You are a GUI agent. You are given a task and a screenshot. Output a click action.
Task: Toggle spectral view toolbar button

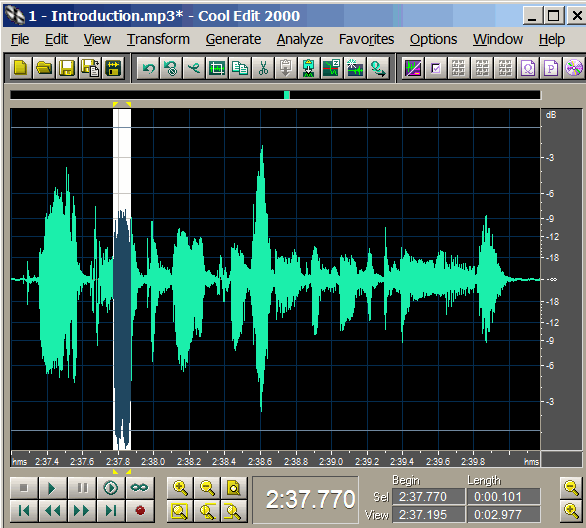[413, 68]
